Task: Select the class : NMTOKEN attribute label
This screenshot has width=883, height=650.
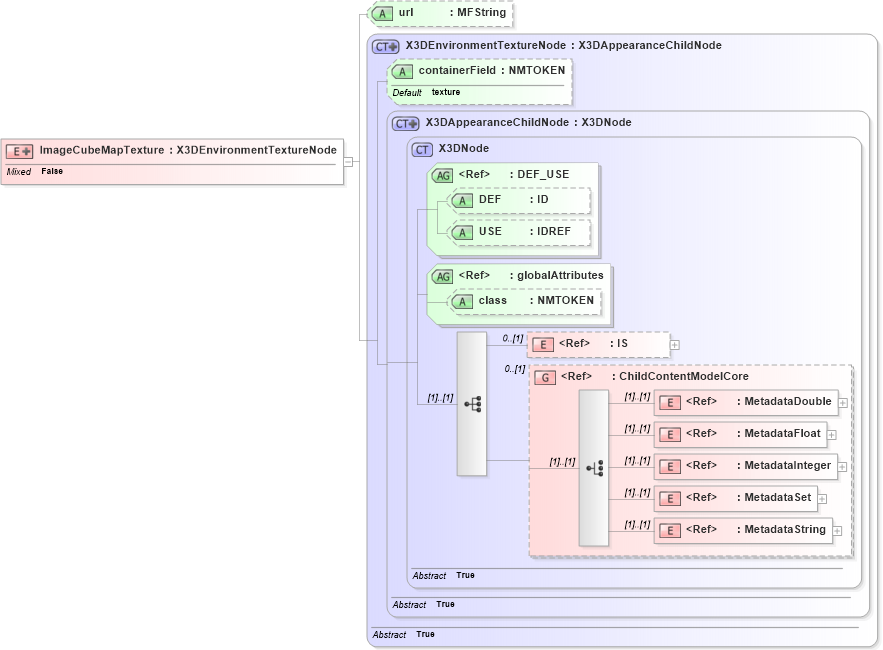Action: [536, 301]
